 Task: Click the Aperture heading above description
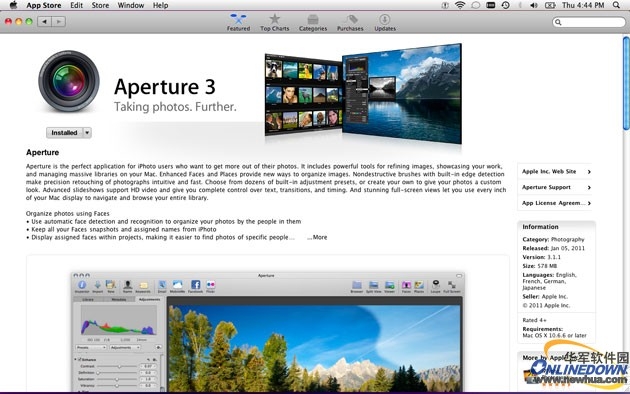point(43,152)
